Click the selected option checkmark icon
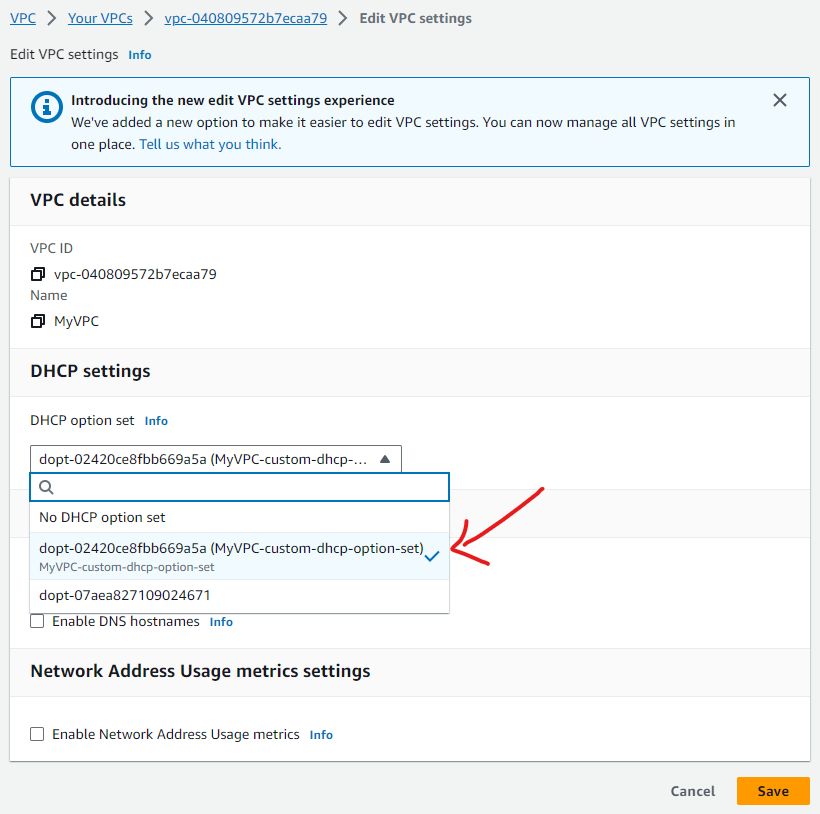The image size is (820, 814). click(432, 556)
